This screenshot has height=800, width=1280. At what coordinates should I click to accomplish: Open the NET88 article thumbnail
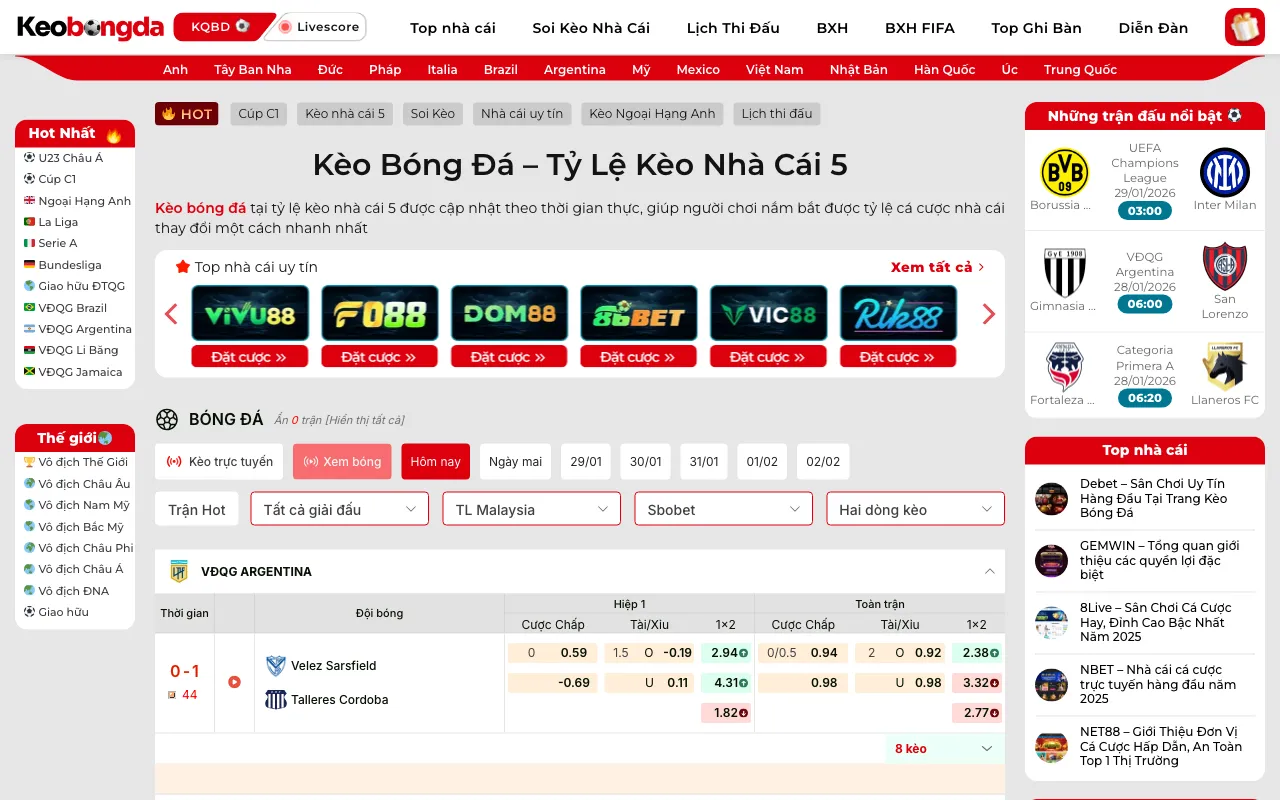[1051, 747]
